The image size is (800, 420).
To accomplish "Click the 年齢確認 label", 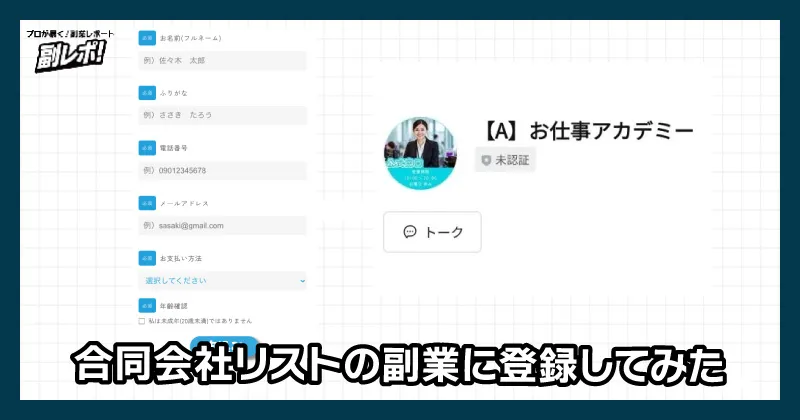I will [173, 306].
